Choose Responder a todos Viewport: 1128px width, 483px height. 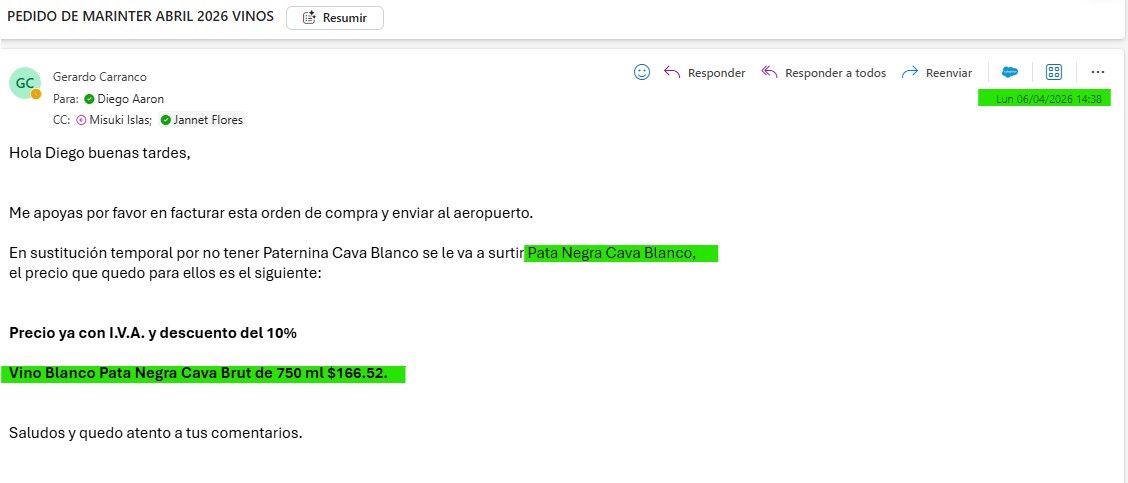[824, 73]
